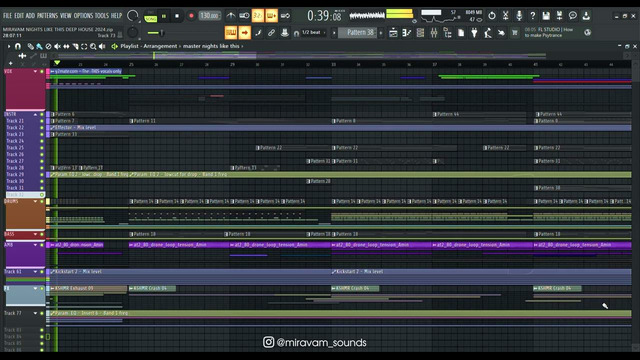
Task: Collapse the AMB group arrow
Action: [x=36, y=245]
